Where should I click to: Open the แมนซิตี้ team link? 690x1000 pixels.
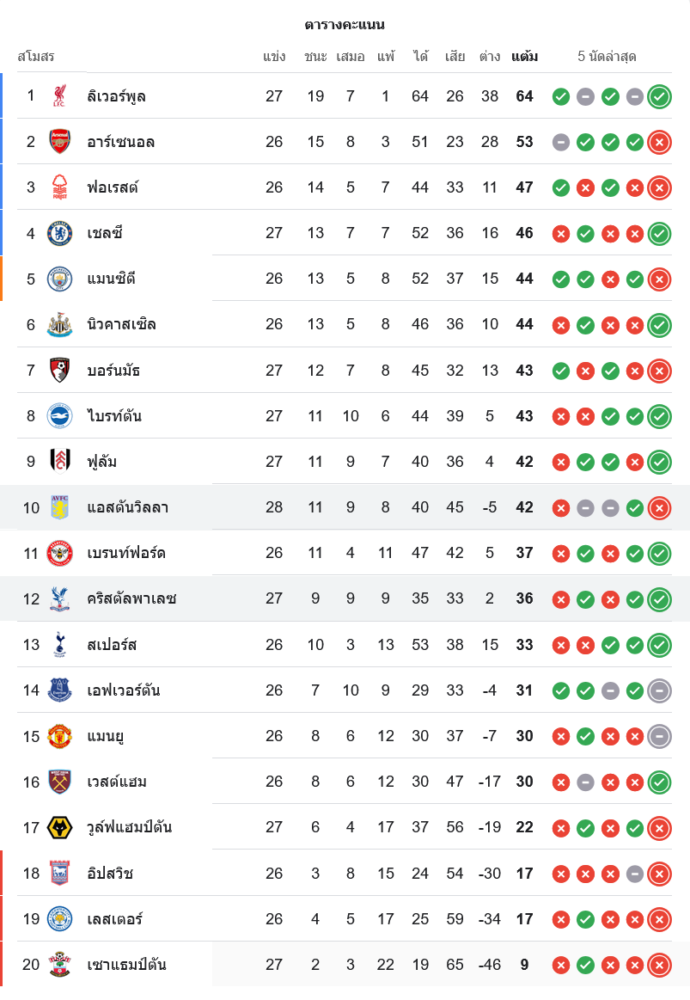[111, 279]
